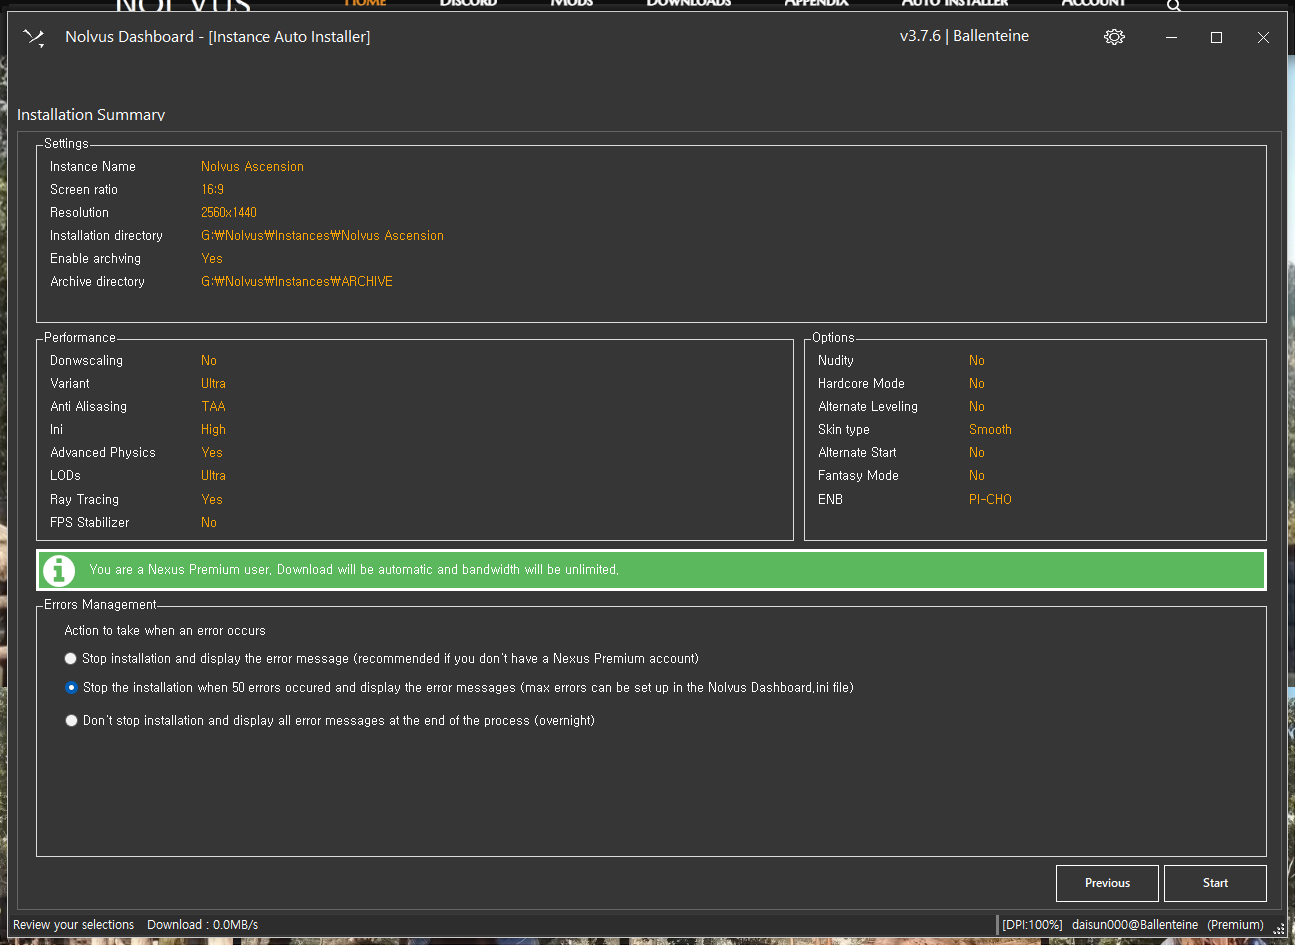
Task: Click the Nexus Premium user banner message
Action: point(354,570)
